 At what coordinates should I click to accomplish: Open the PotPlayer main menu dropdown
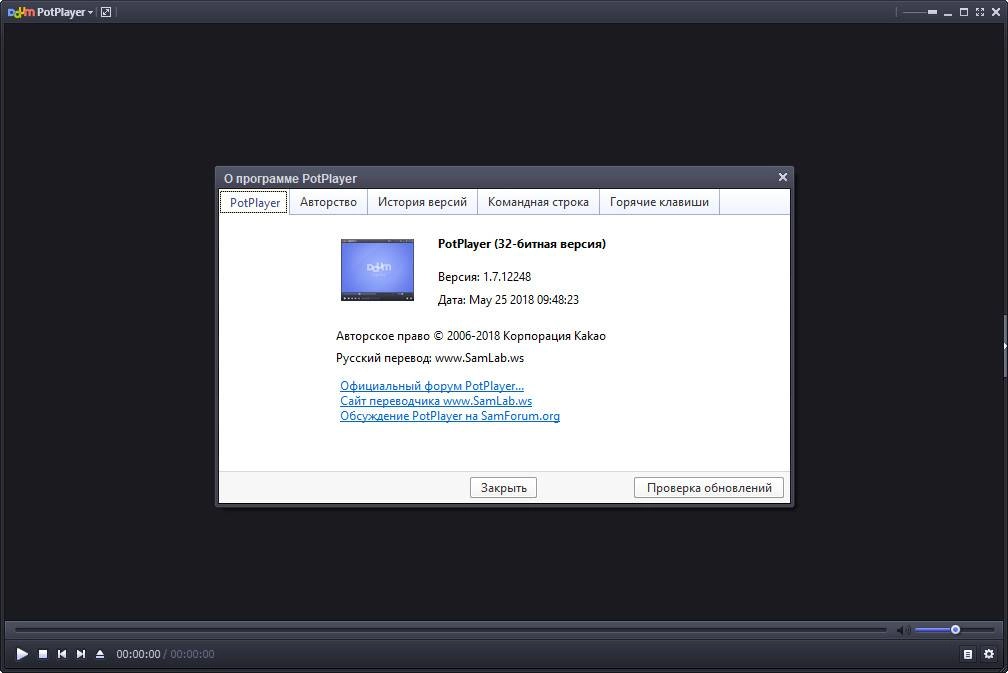click(64, 12)
